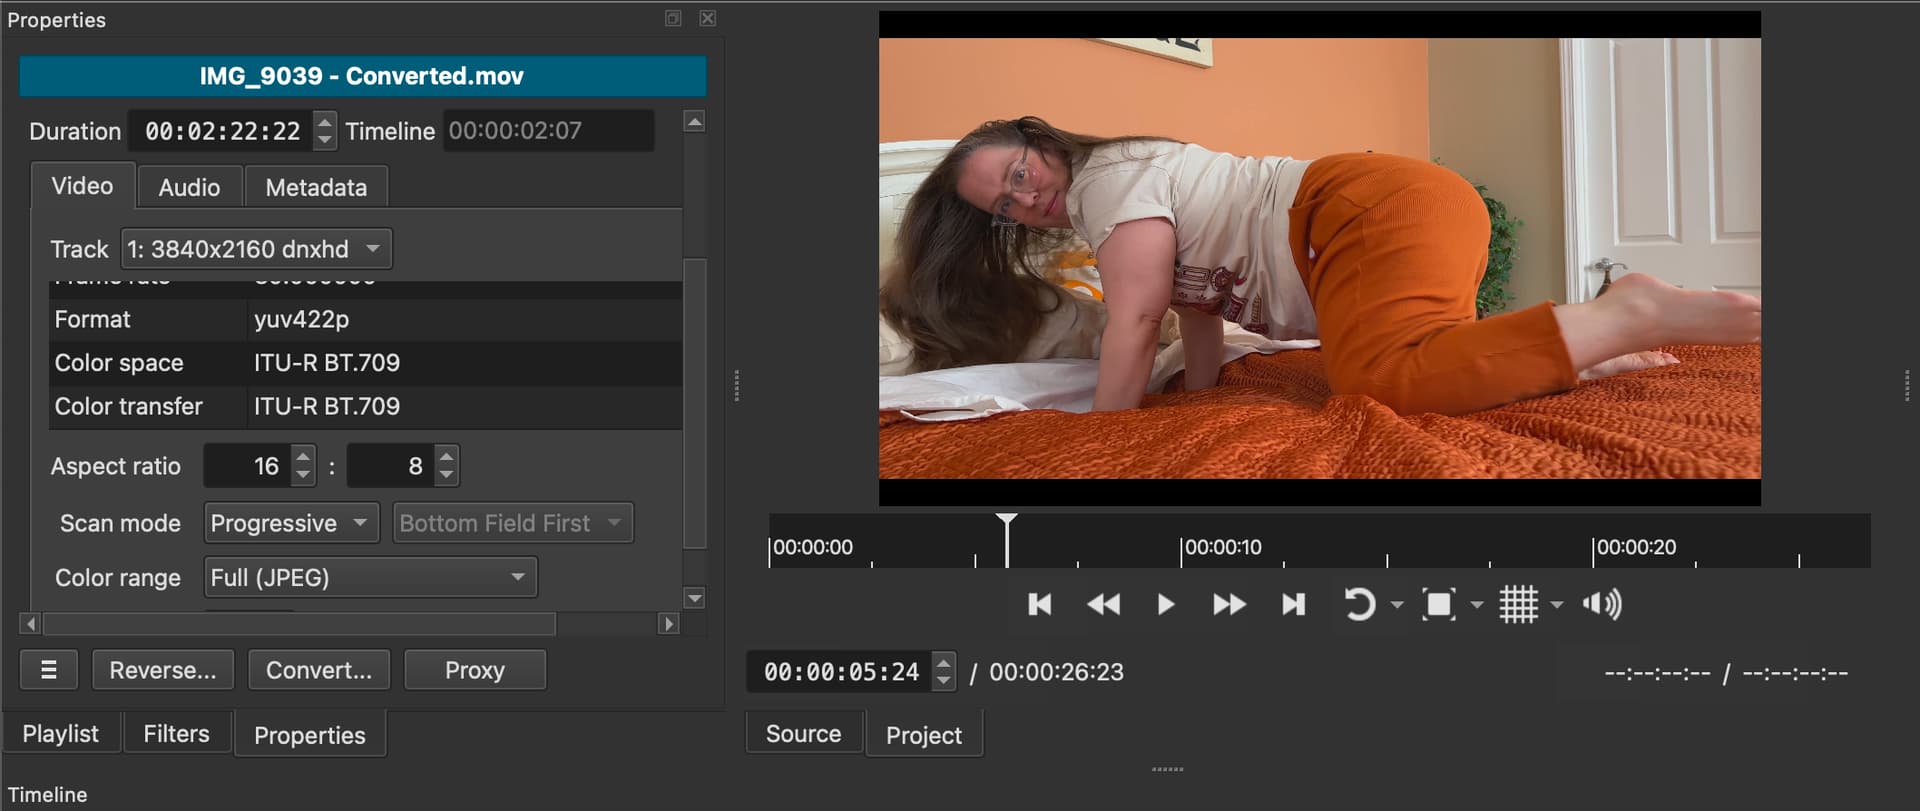
Task: Toggle the zoom fit icon
Action: tap(1438, 604)
